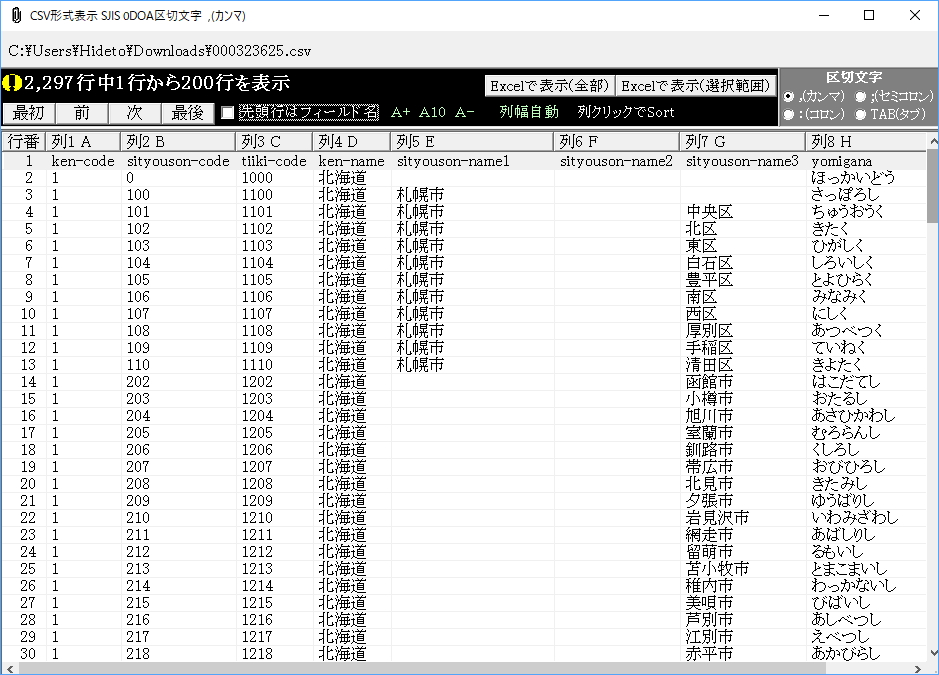Jump to last page with 最後 button
Image resolution: width=939 pixels, height=675 pixels.
(x=185, y=113)
